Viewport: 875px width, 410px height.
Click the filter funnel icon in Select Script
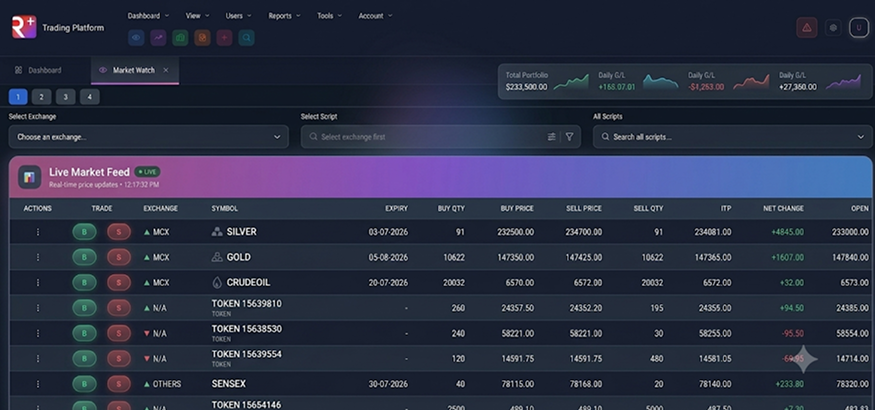pyautogui.click(x=569, y=137)
